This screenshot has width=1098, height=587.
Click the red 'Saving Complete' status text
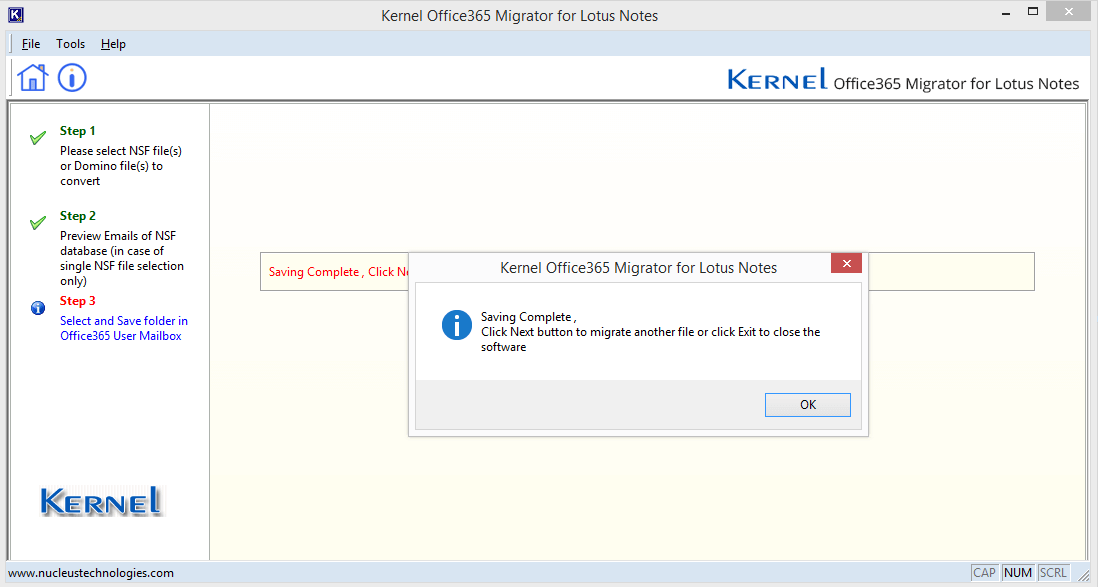[338, 272]
